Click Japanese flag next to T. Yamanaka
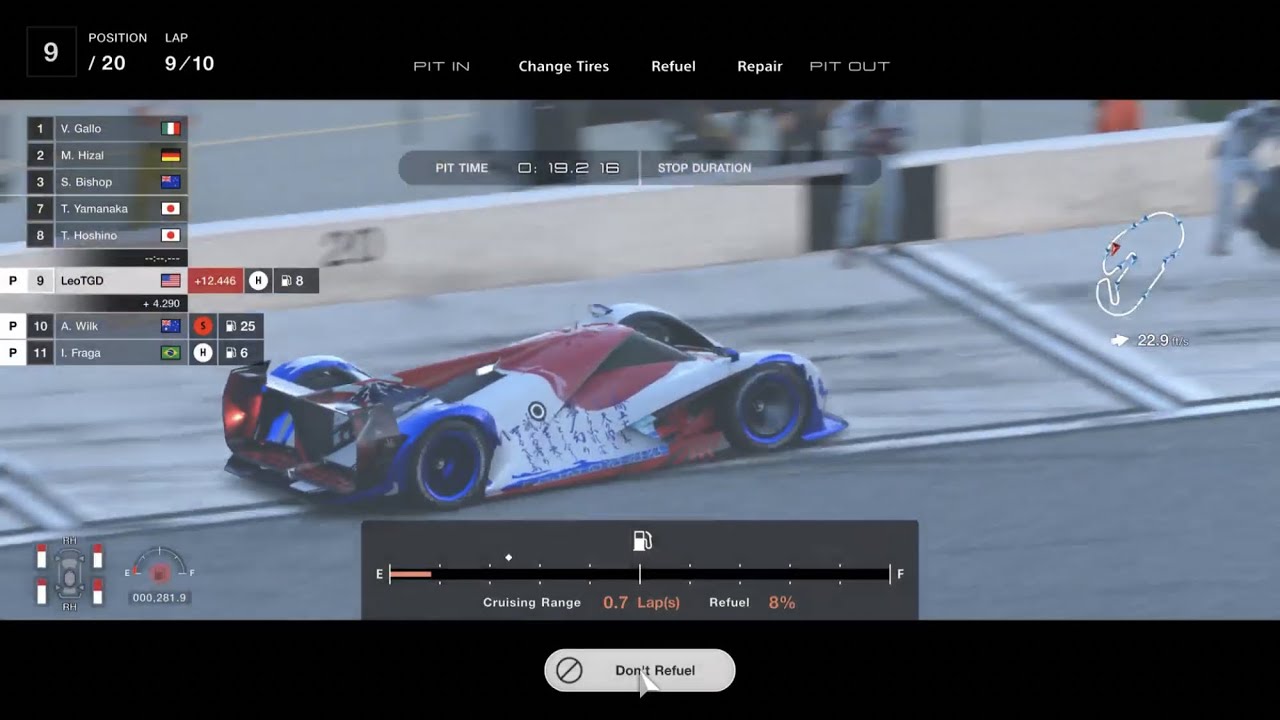Screen dimensions: 1280x720 pyautogui.click(x=171, y=209)
